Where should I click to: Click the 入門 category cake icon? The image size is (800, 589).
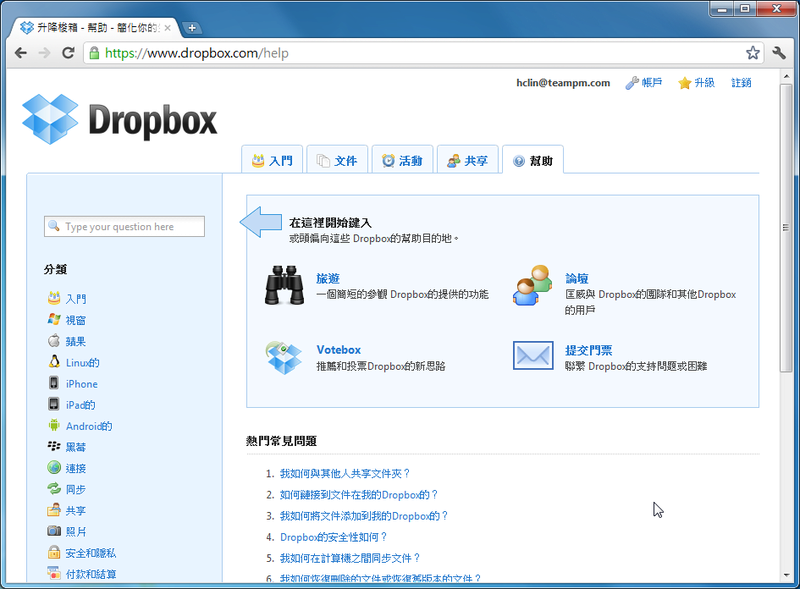[x=54, y=298]
